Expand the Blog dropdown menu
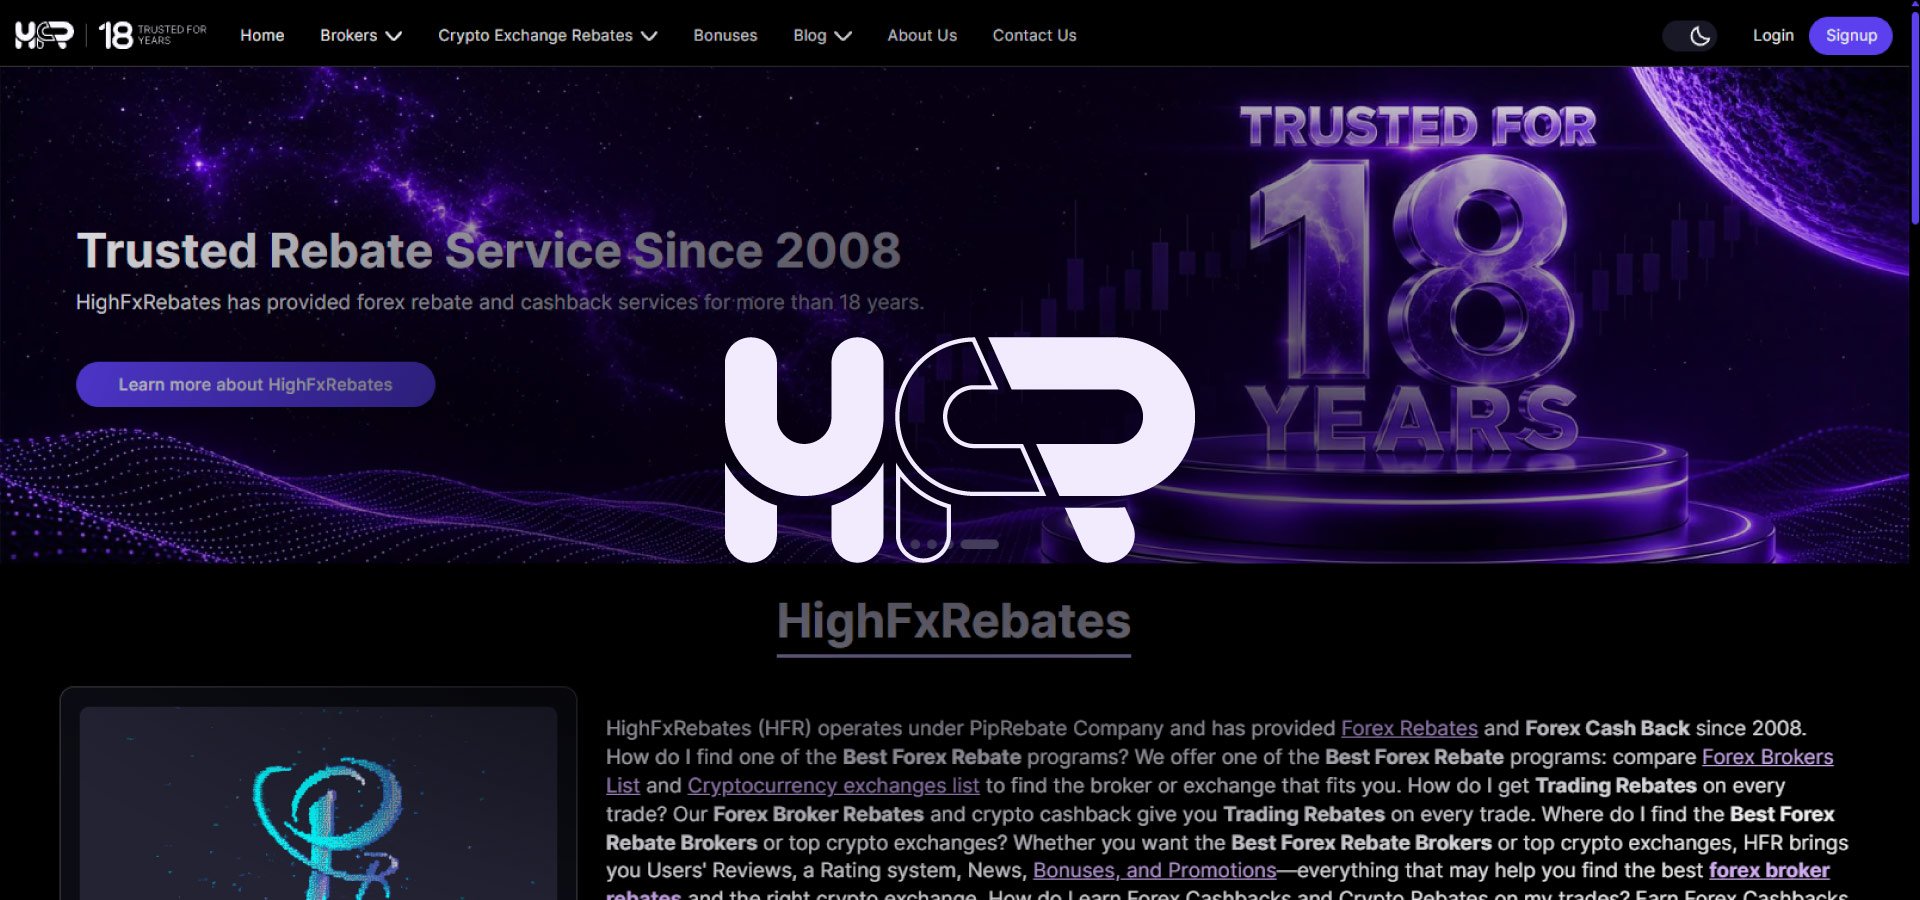The width and height of the screenshot is (1920, 900). [822, 35]
